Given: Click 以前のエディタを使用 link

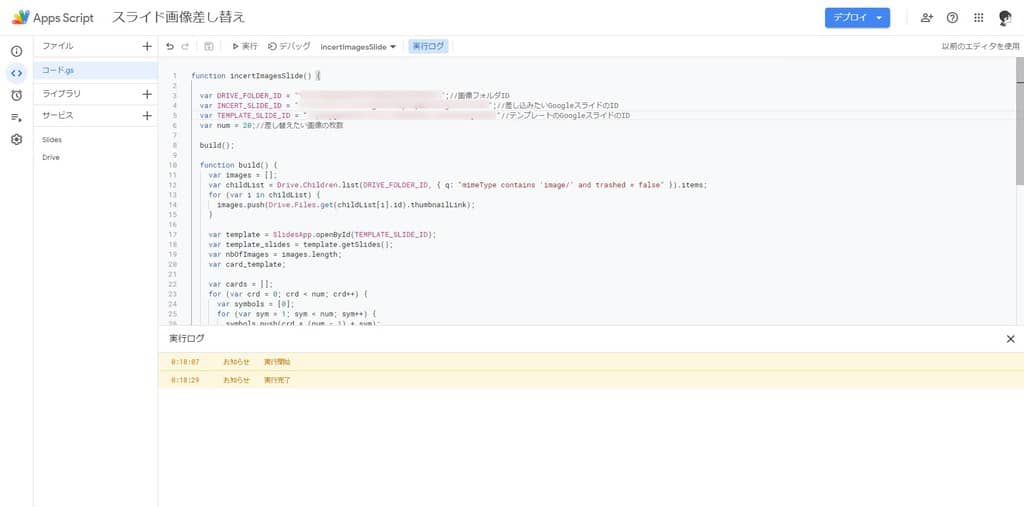Looking at the screenshot, I should [x=980, y=46].
